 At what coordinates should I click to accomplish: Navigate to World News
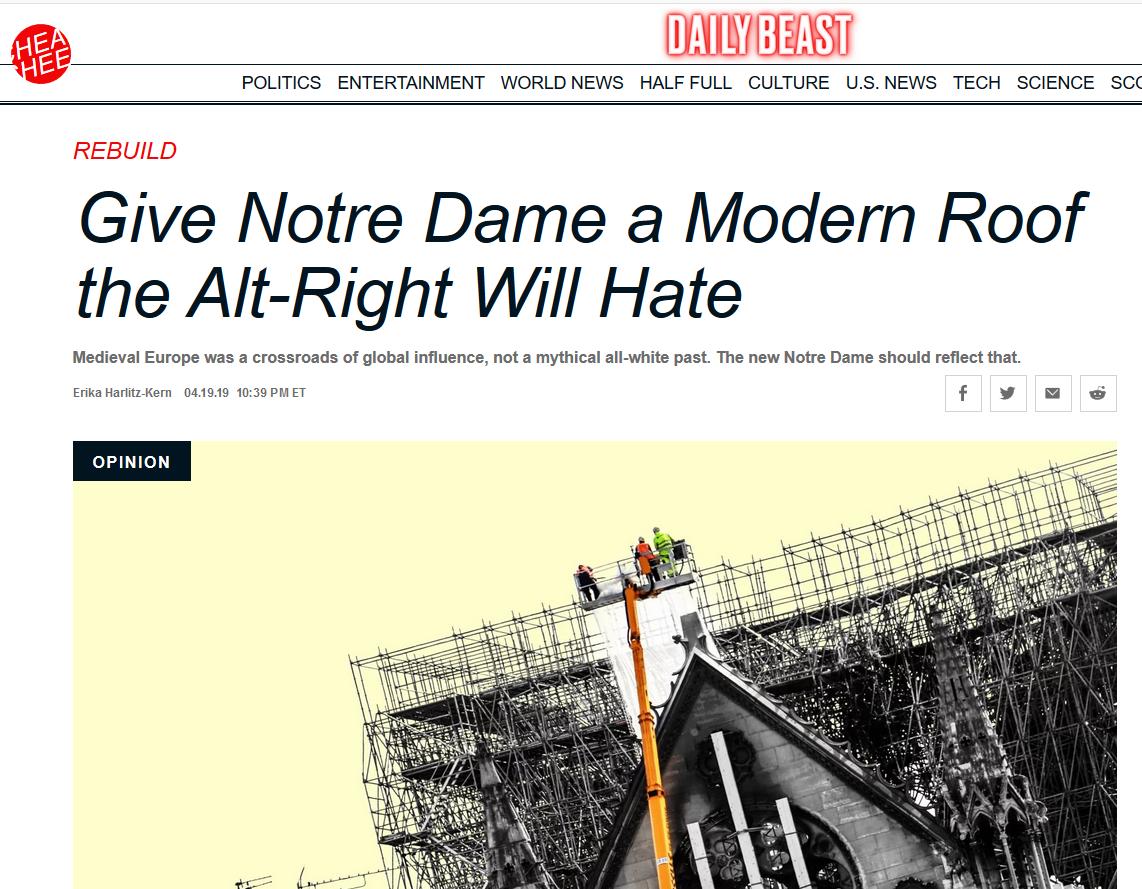562,83
